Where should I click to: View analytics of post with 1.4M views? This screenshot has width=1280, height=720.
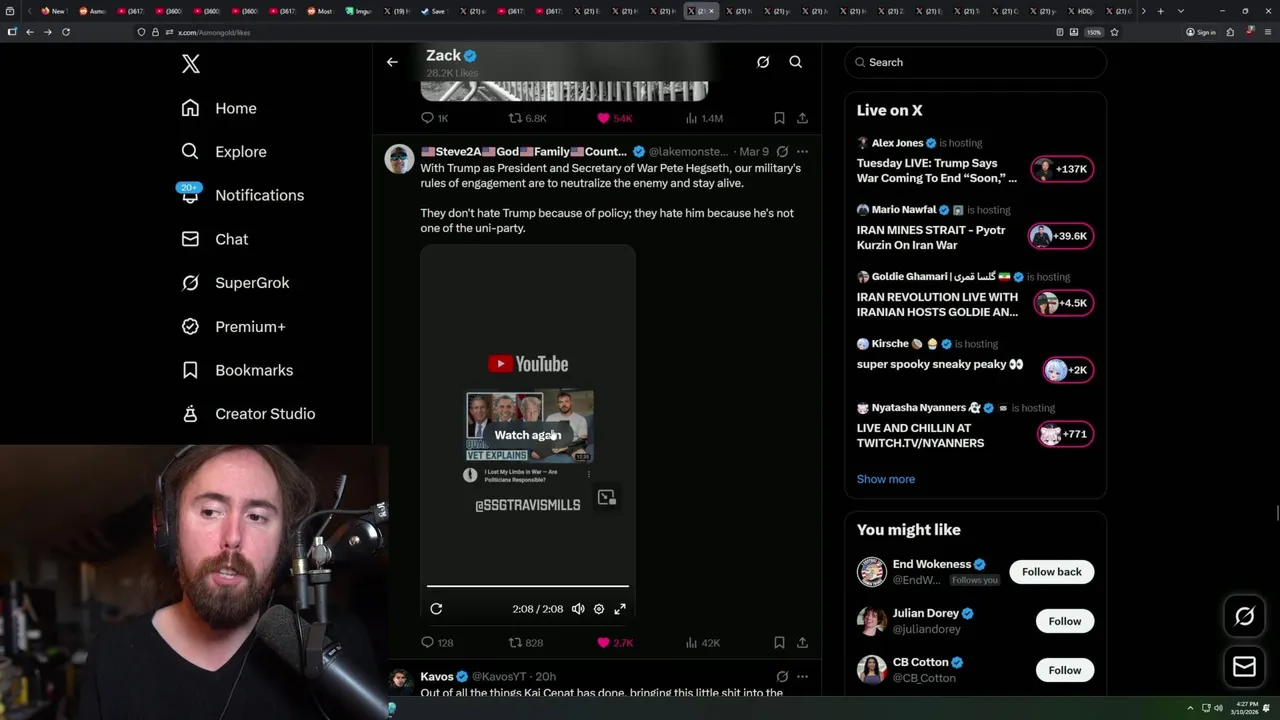click(703, 118)
